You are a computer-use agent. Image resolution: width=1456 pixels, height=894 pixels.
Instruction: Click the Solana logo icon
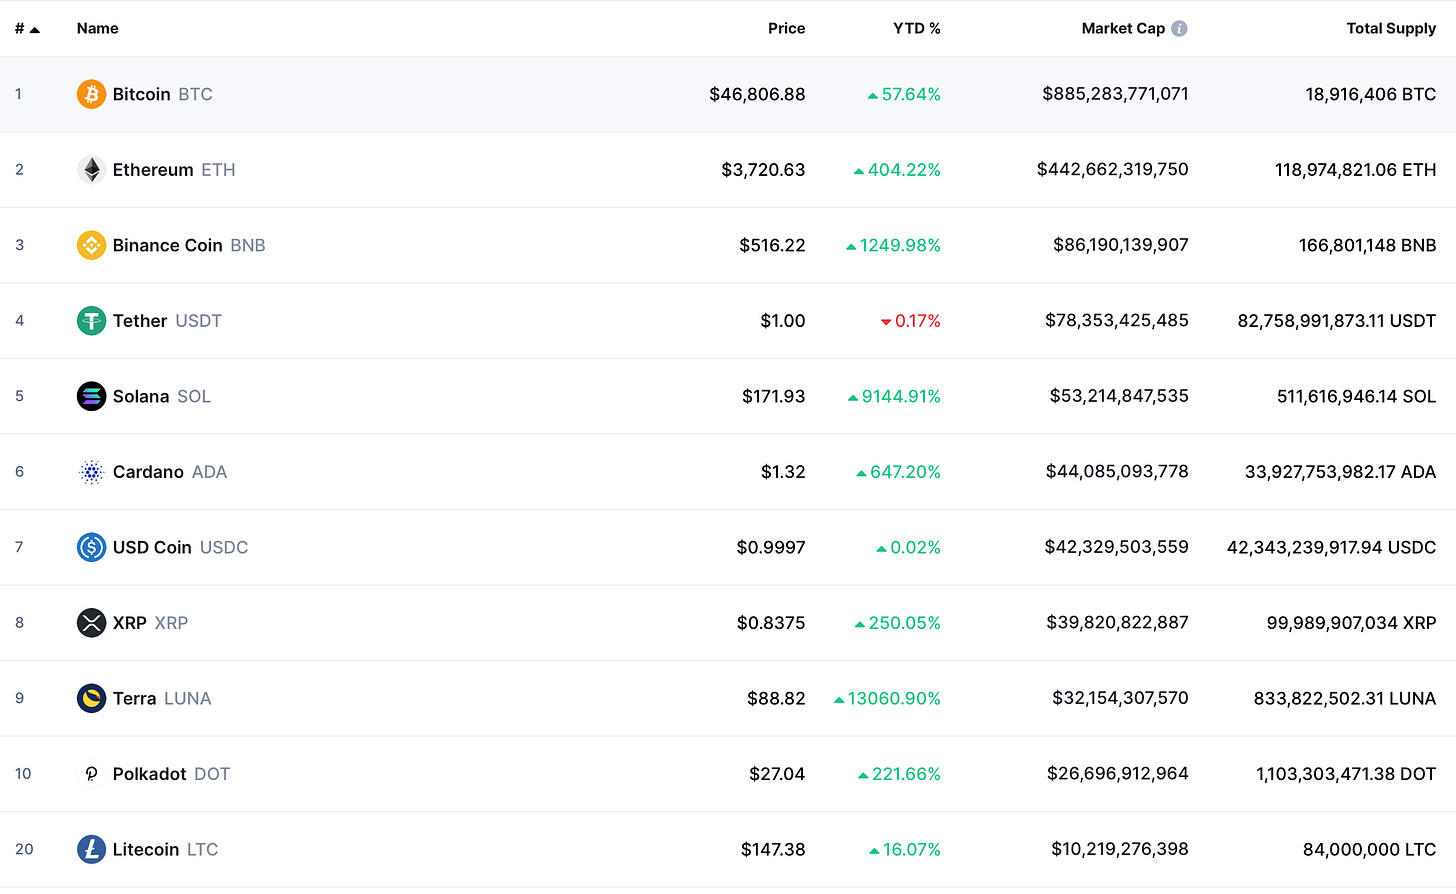point(91,396)
